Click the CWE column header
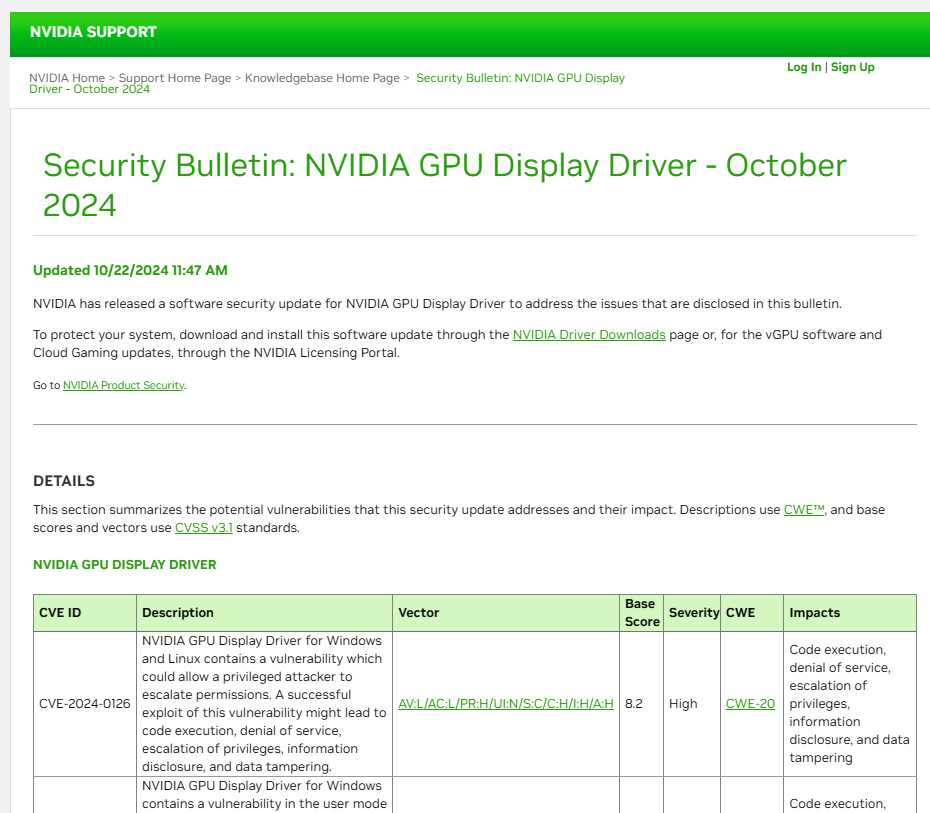The width and height of the screenshot is (930, 813). pyautogui.click(x=751, y=613)
